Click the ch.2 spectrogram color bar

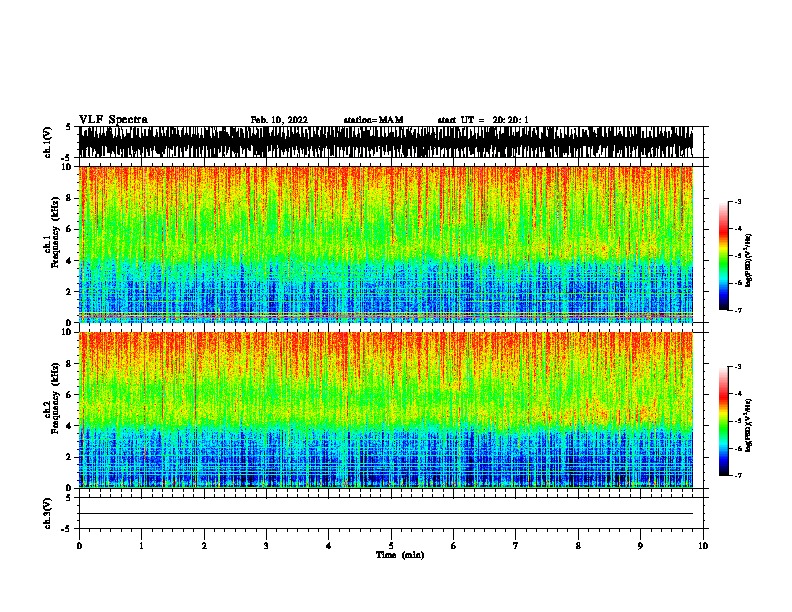tap(724, 421)
